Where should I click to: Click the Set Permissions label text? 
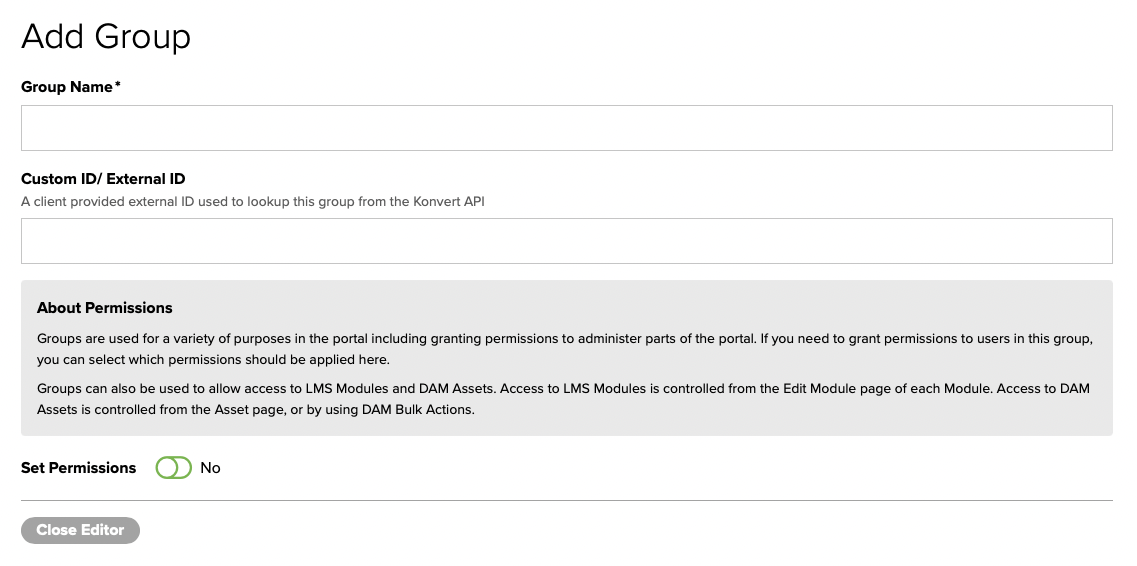(x=78, y=468)
